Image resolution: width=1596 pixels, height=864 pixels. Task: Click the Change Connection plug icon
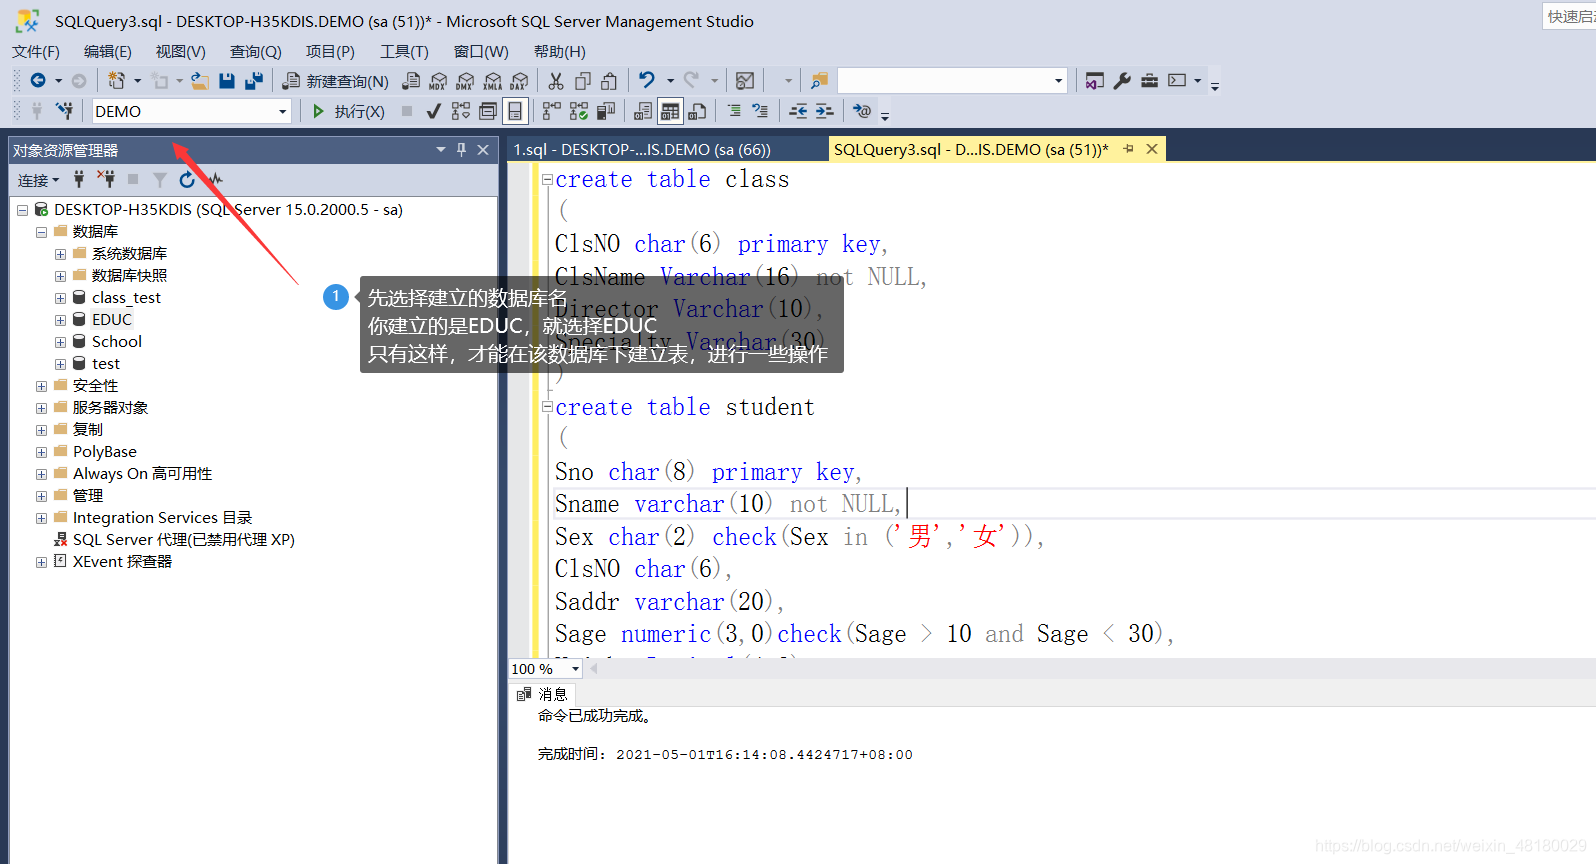click(64, 111)
